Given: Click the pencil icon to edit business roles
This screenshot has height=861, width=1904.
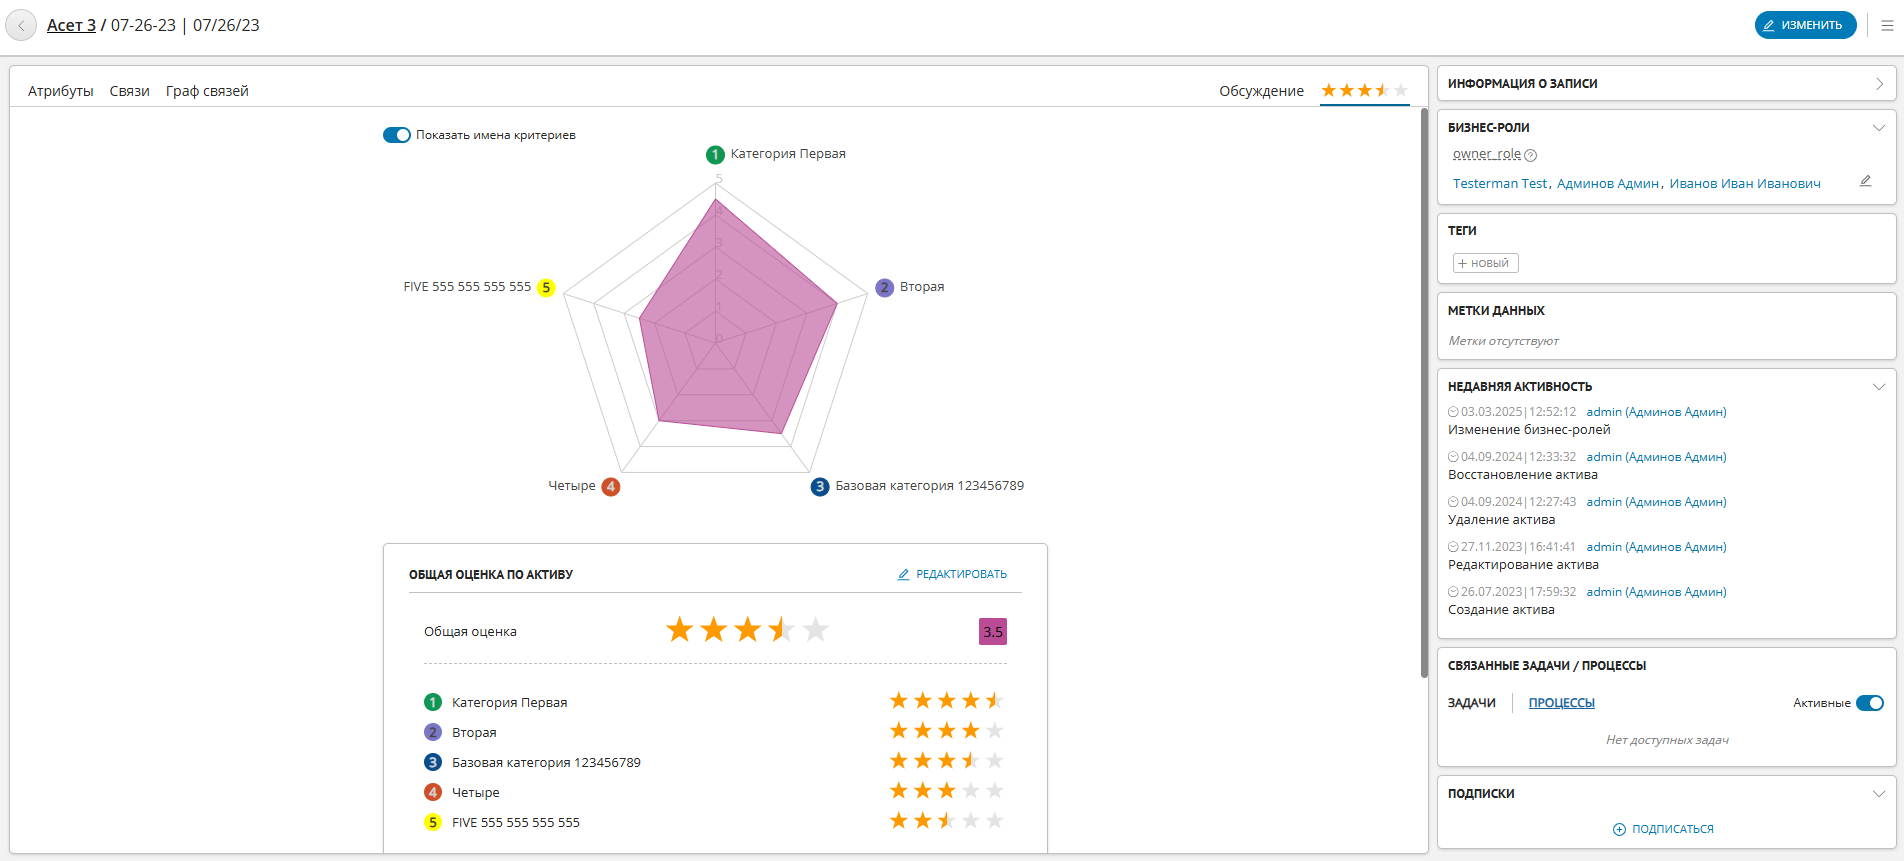Looking at the screenshot, I should click(1865, 181).
